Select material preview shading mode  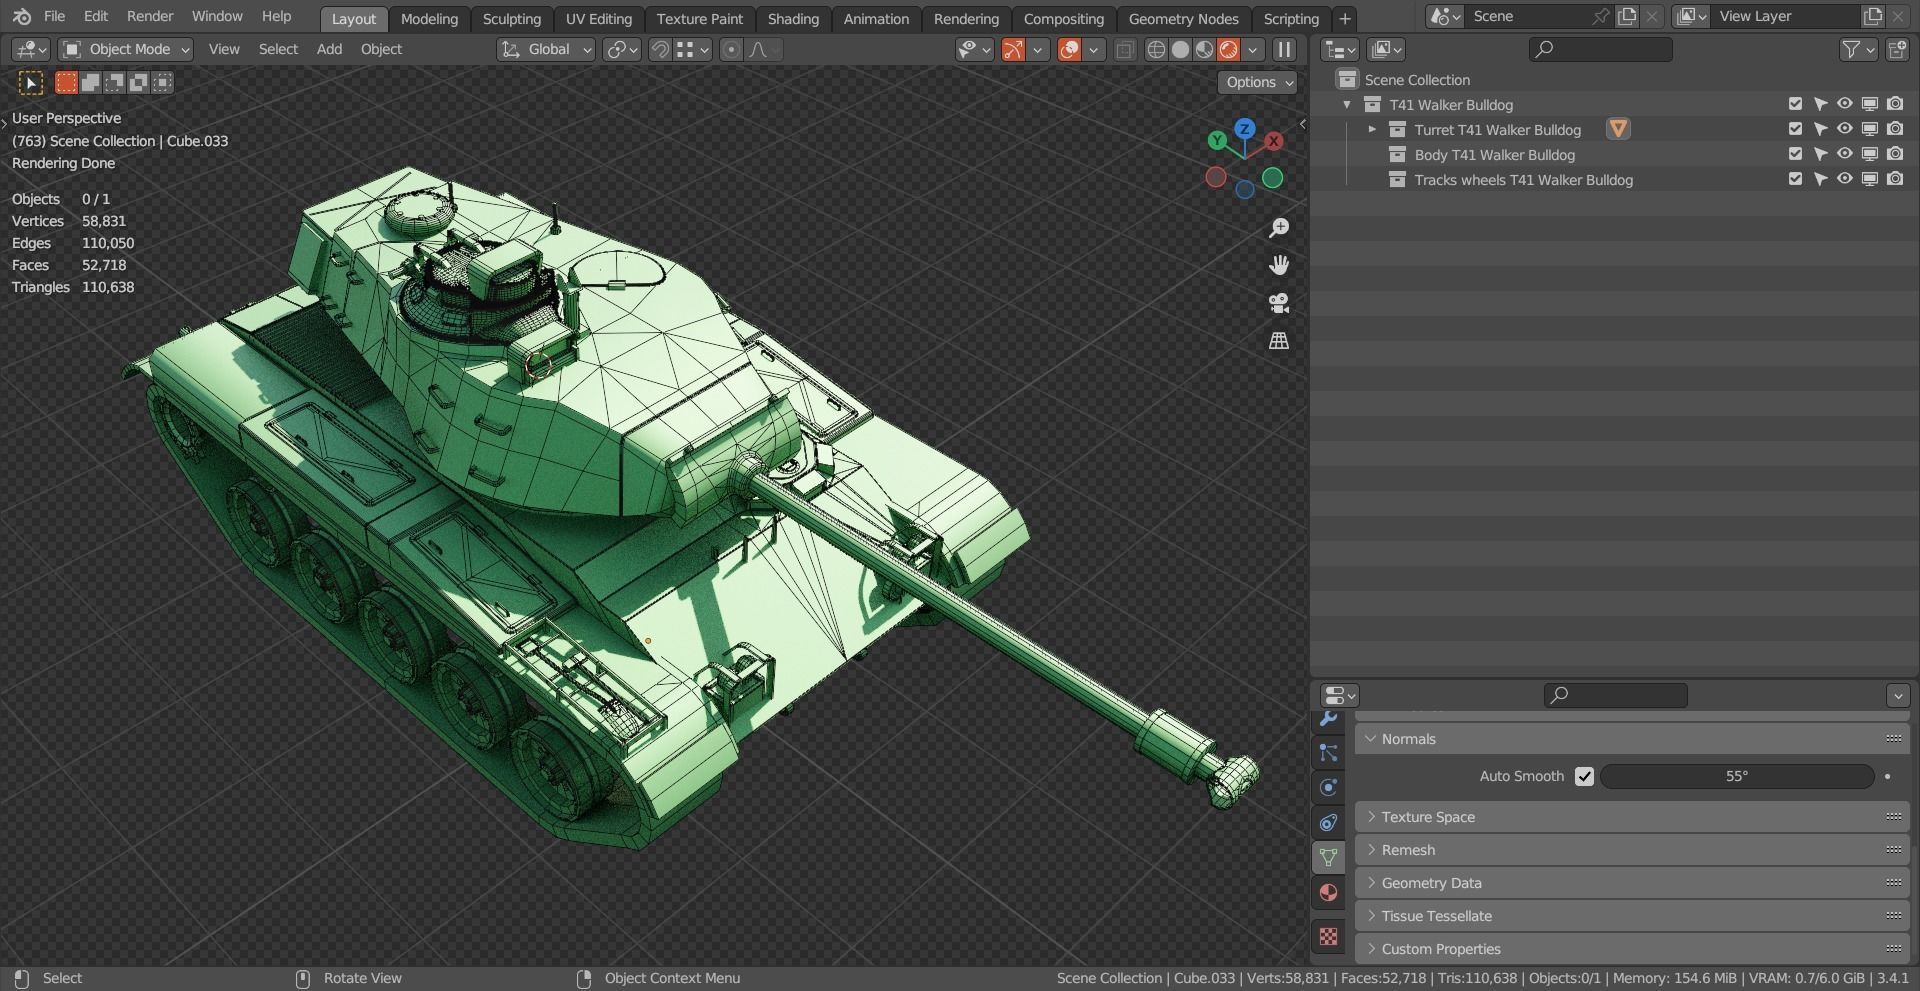[1204, 50]
